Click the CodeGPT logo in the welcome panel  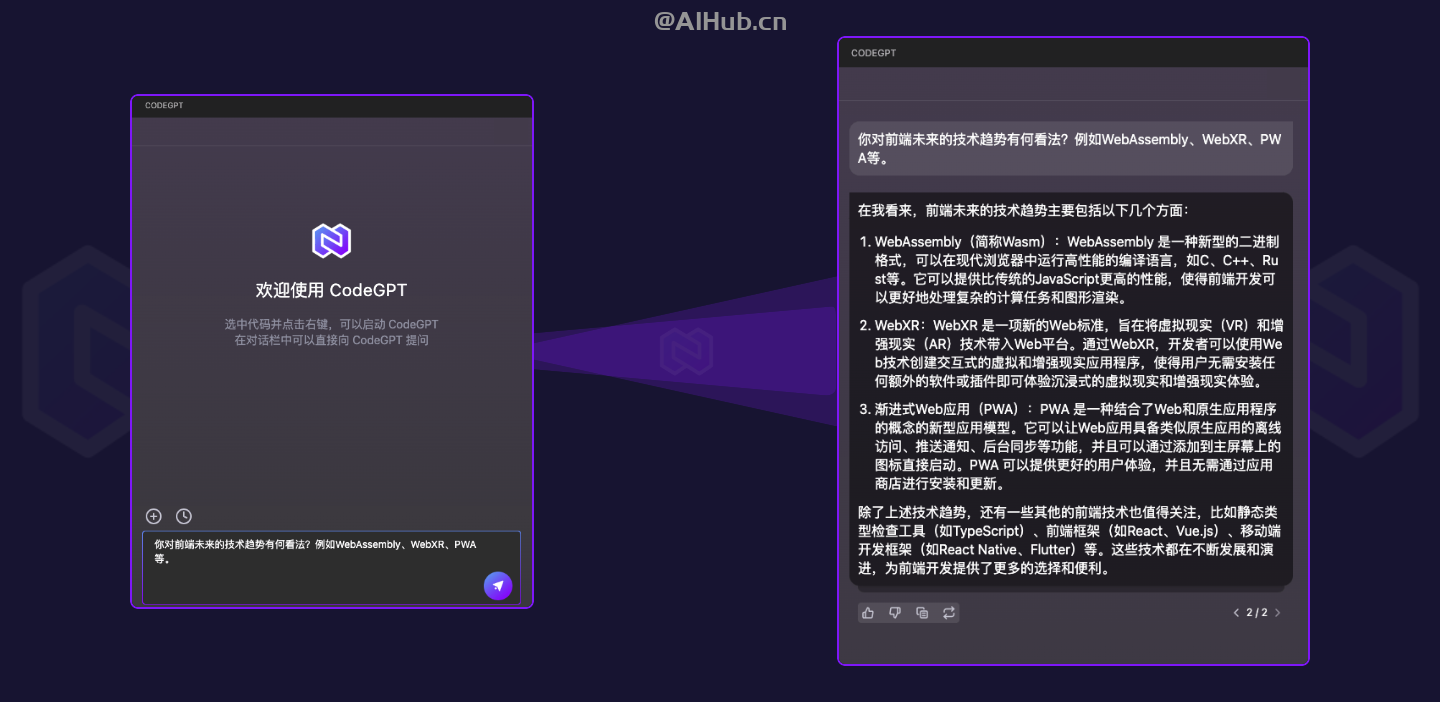coord(331,241)
